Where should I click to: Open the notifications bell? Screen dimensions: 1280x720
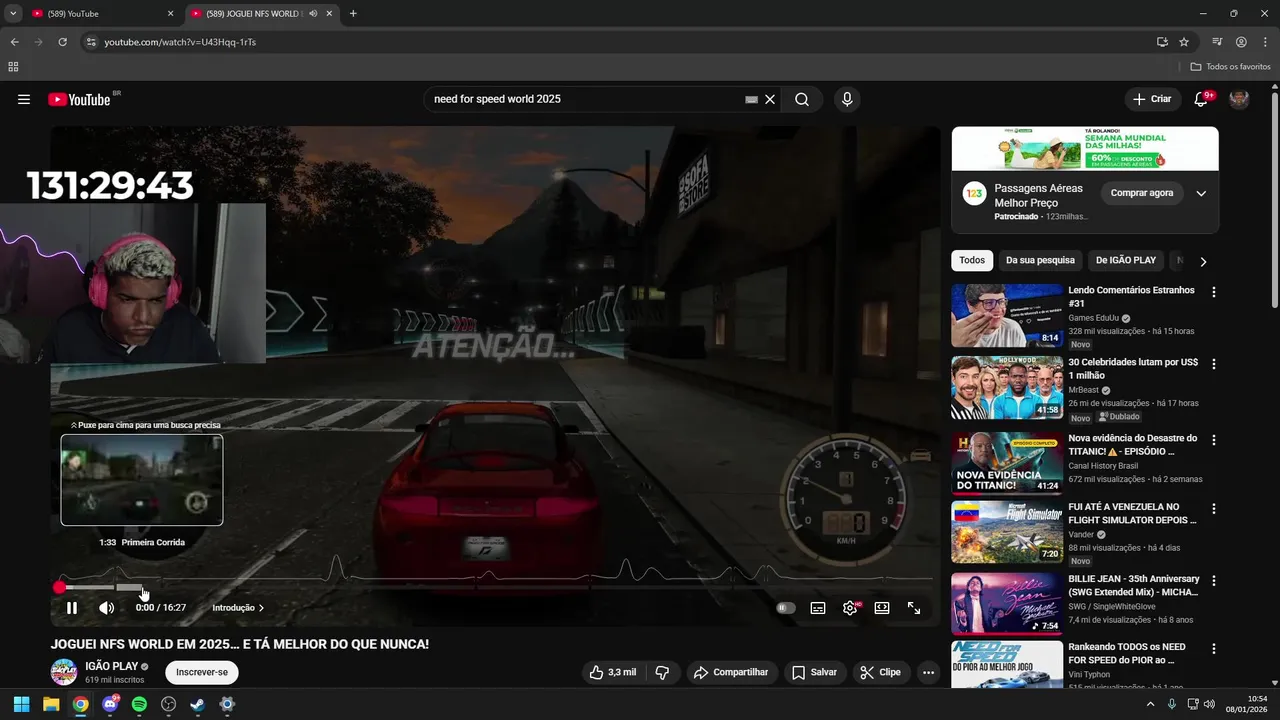click(1201, 99)
